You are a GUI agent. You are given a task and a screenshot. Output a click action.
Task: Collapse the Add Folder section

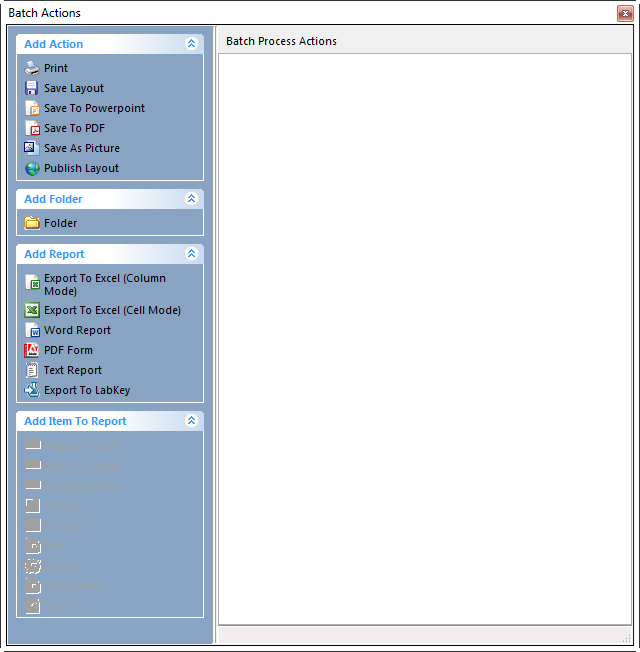coord(191,199)
